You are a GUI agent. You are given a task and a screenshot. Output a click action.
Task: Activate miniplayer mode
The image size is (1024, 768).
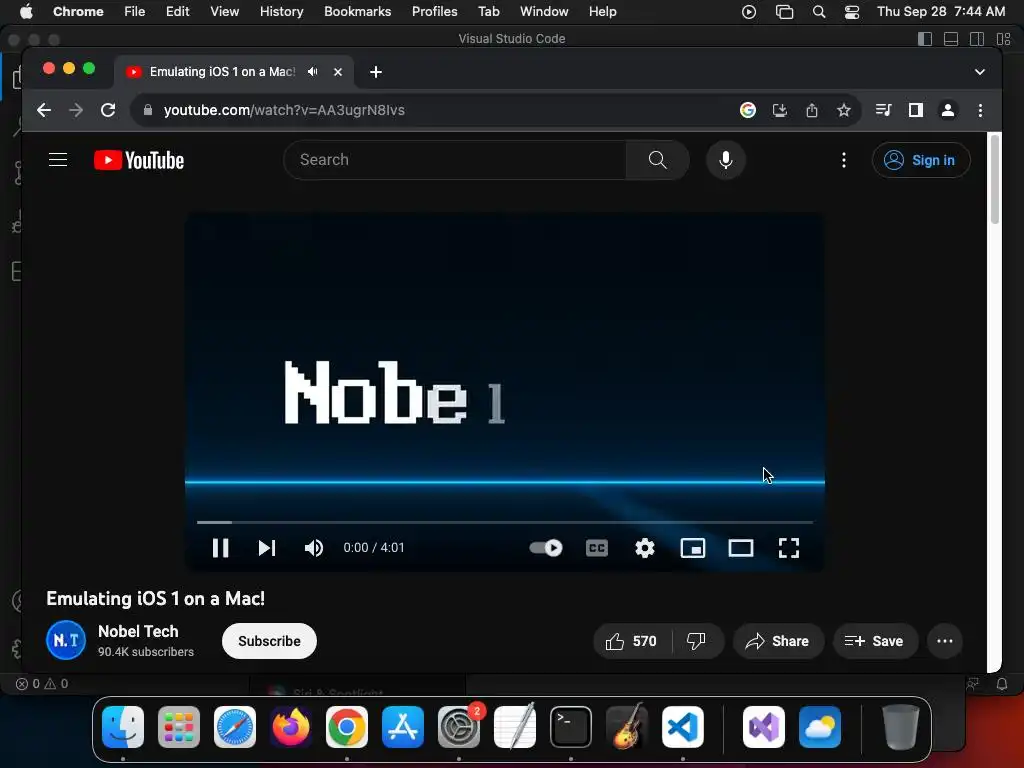(x=693, y=548)
